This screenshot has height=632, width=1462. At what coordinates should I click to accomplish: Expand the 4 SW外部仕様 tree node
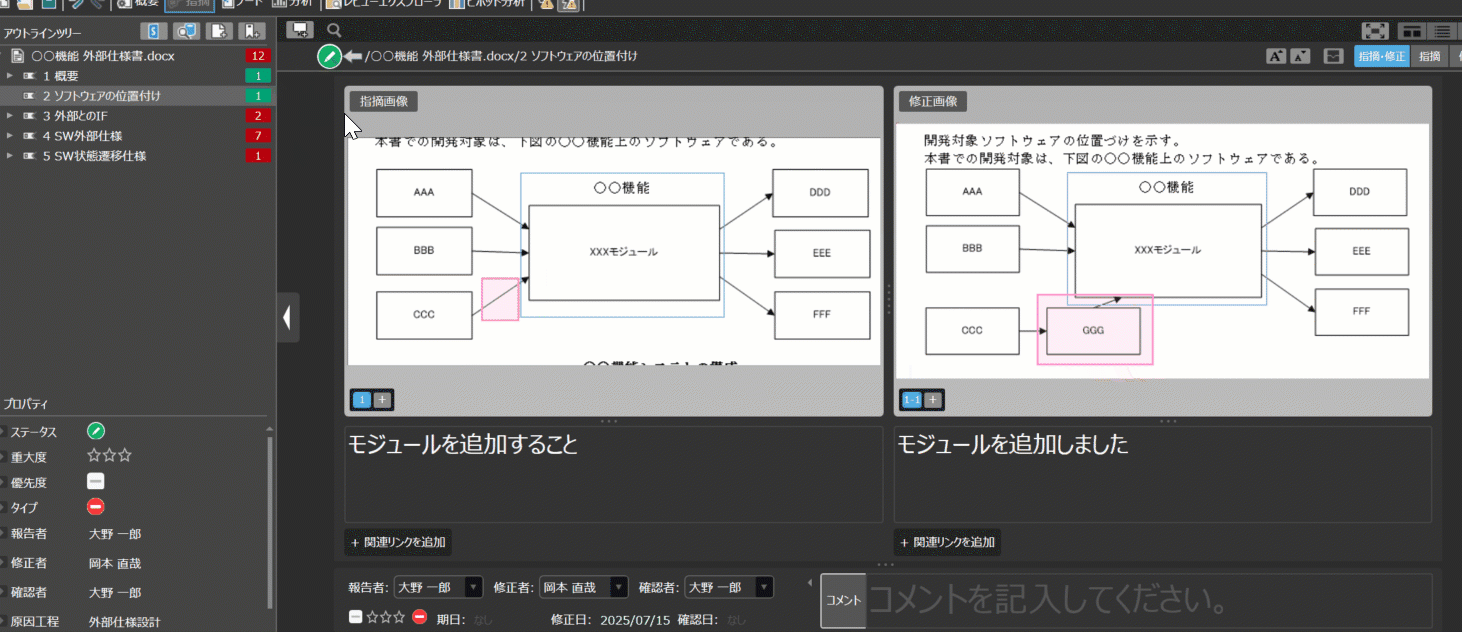point(10,136)
